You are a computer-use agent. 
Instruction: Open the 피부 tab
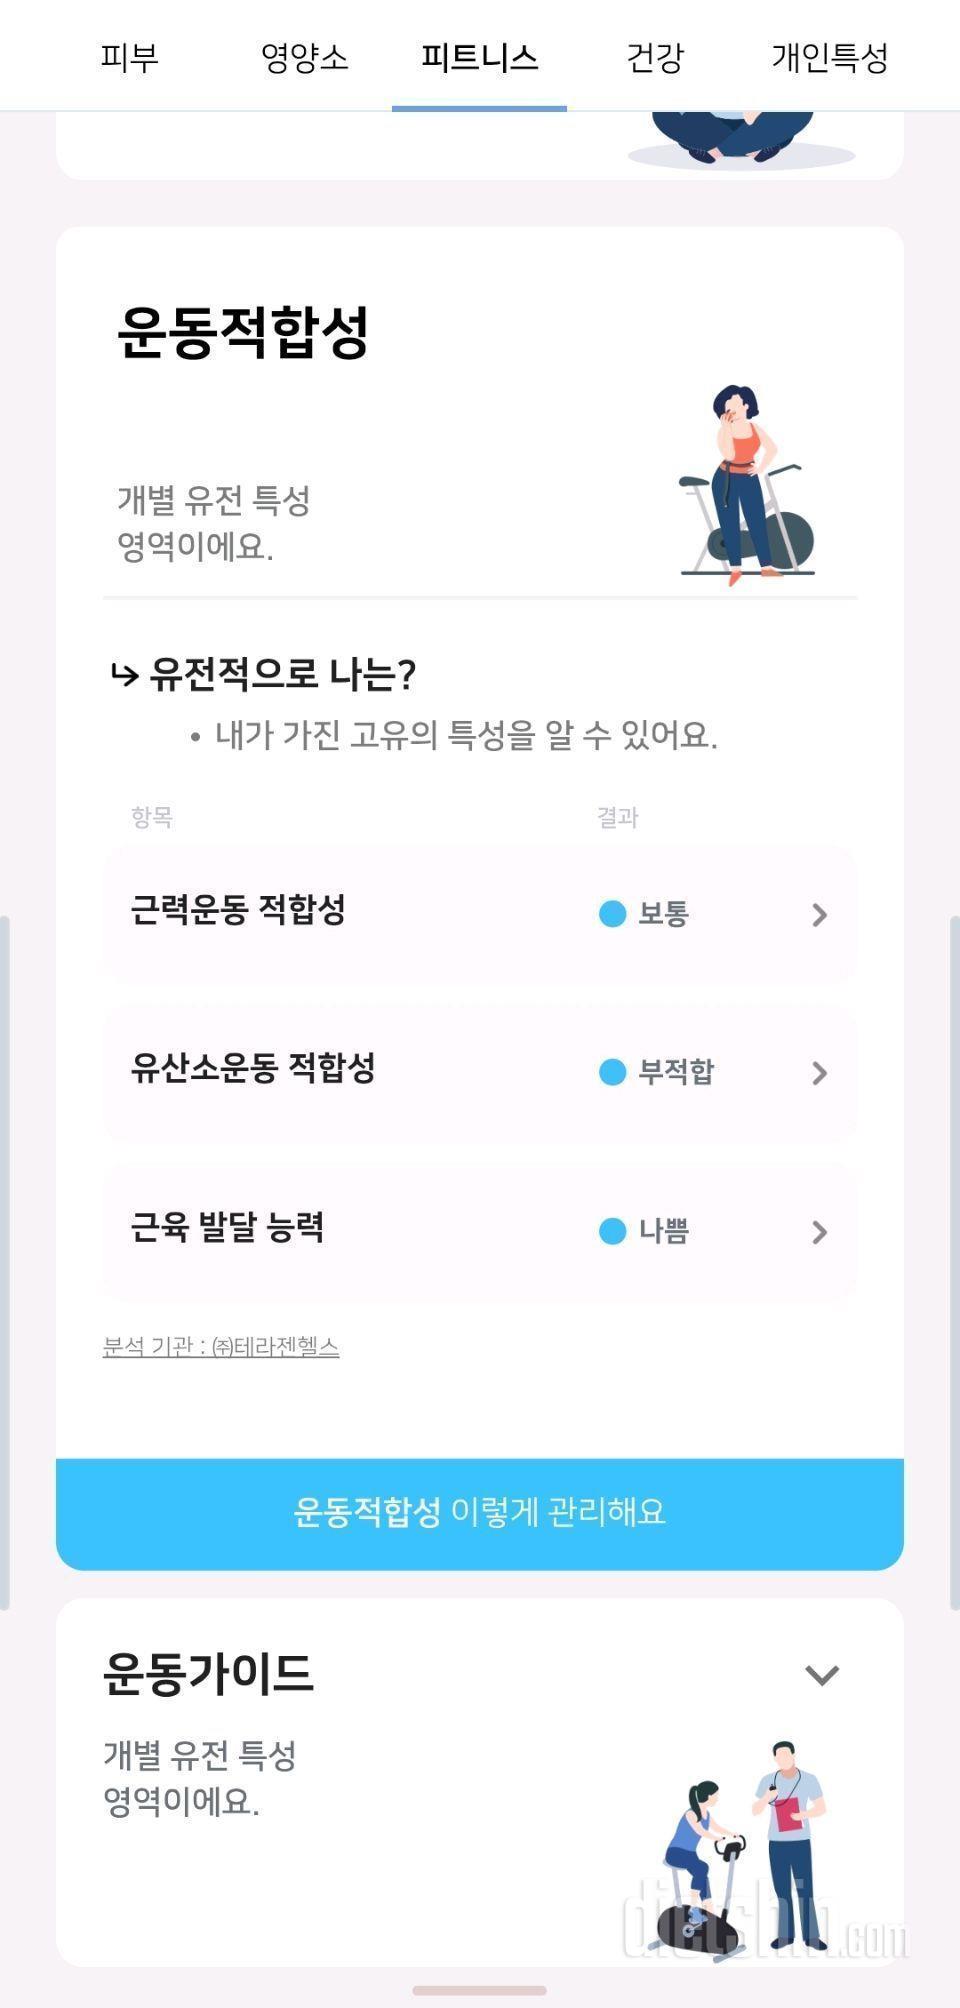129,57
